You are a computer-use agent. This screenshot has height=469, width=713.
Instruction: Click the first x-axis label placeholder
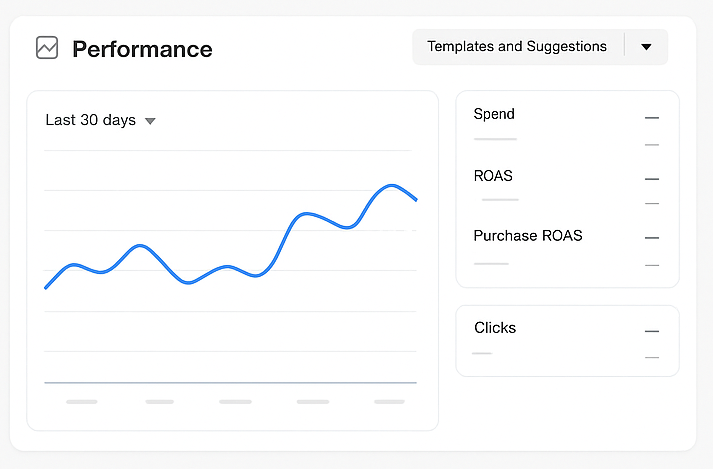(x=81, y=402)
